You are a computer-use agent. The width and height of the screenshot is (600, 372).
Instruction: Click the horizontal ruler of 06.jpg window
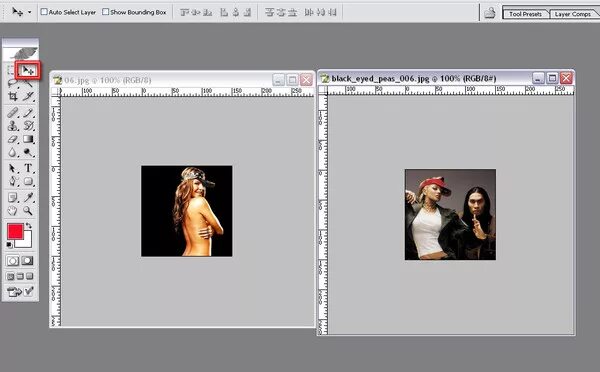pyautogui.click(x=187, y=92)
